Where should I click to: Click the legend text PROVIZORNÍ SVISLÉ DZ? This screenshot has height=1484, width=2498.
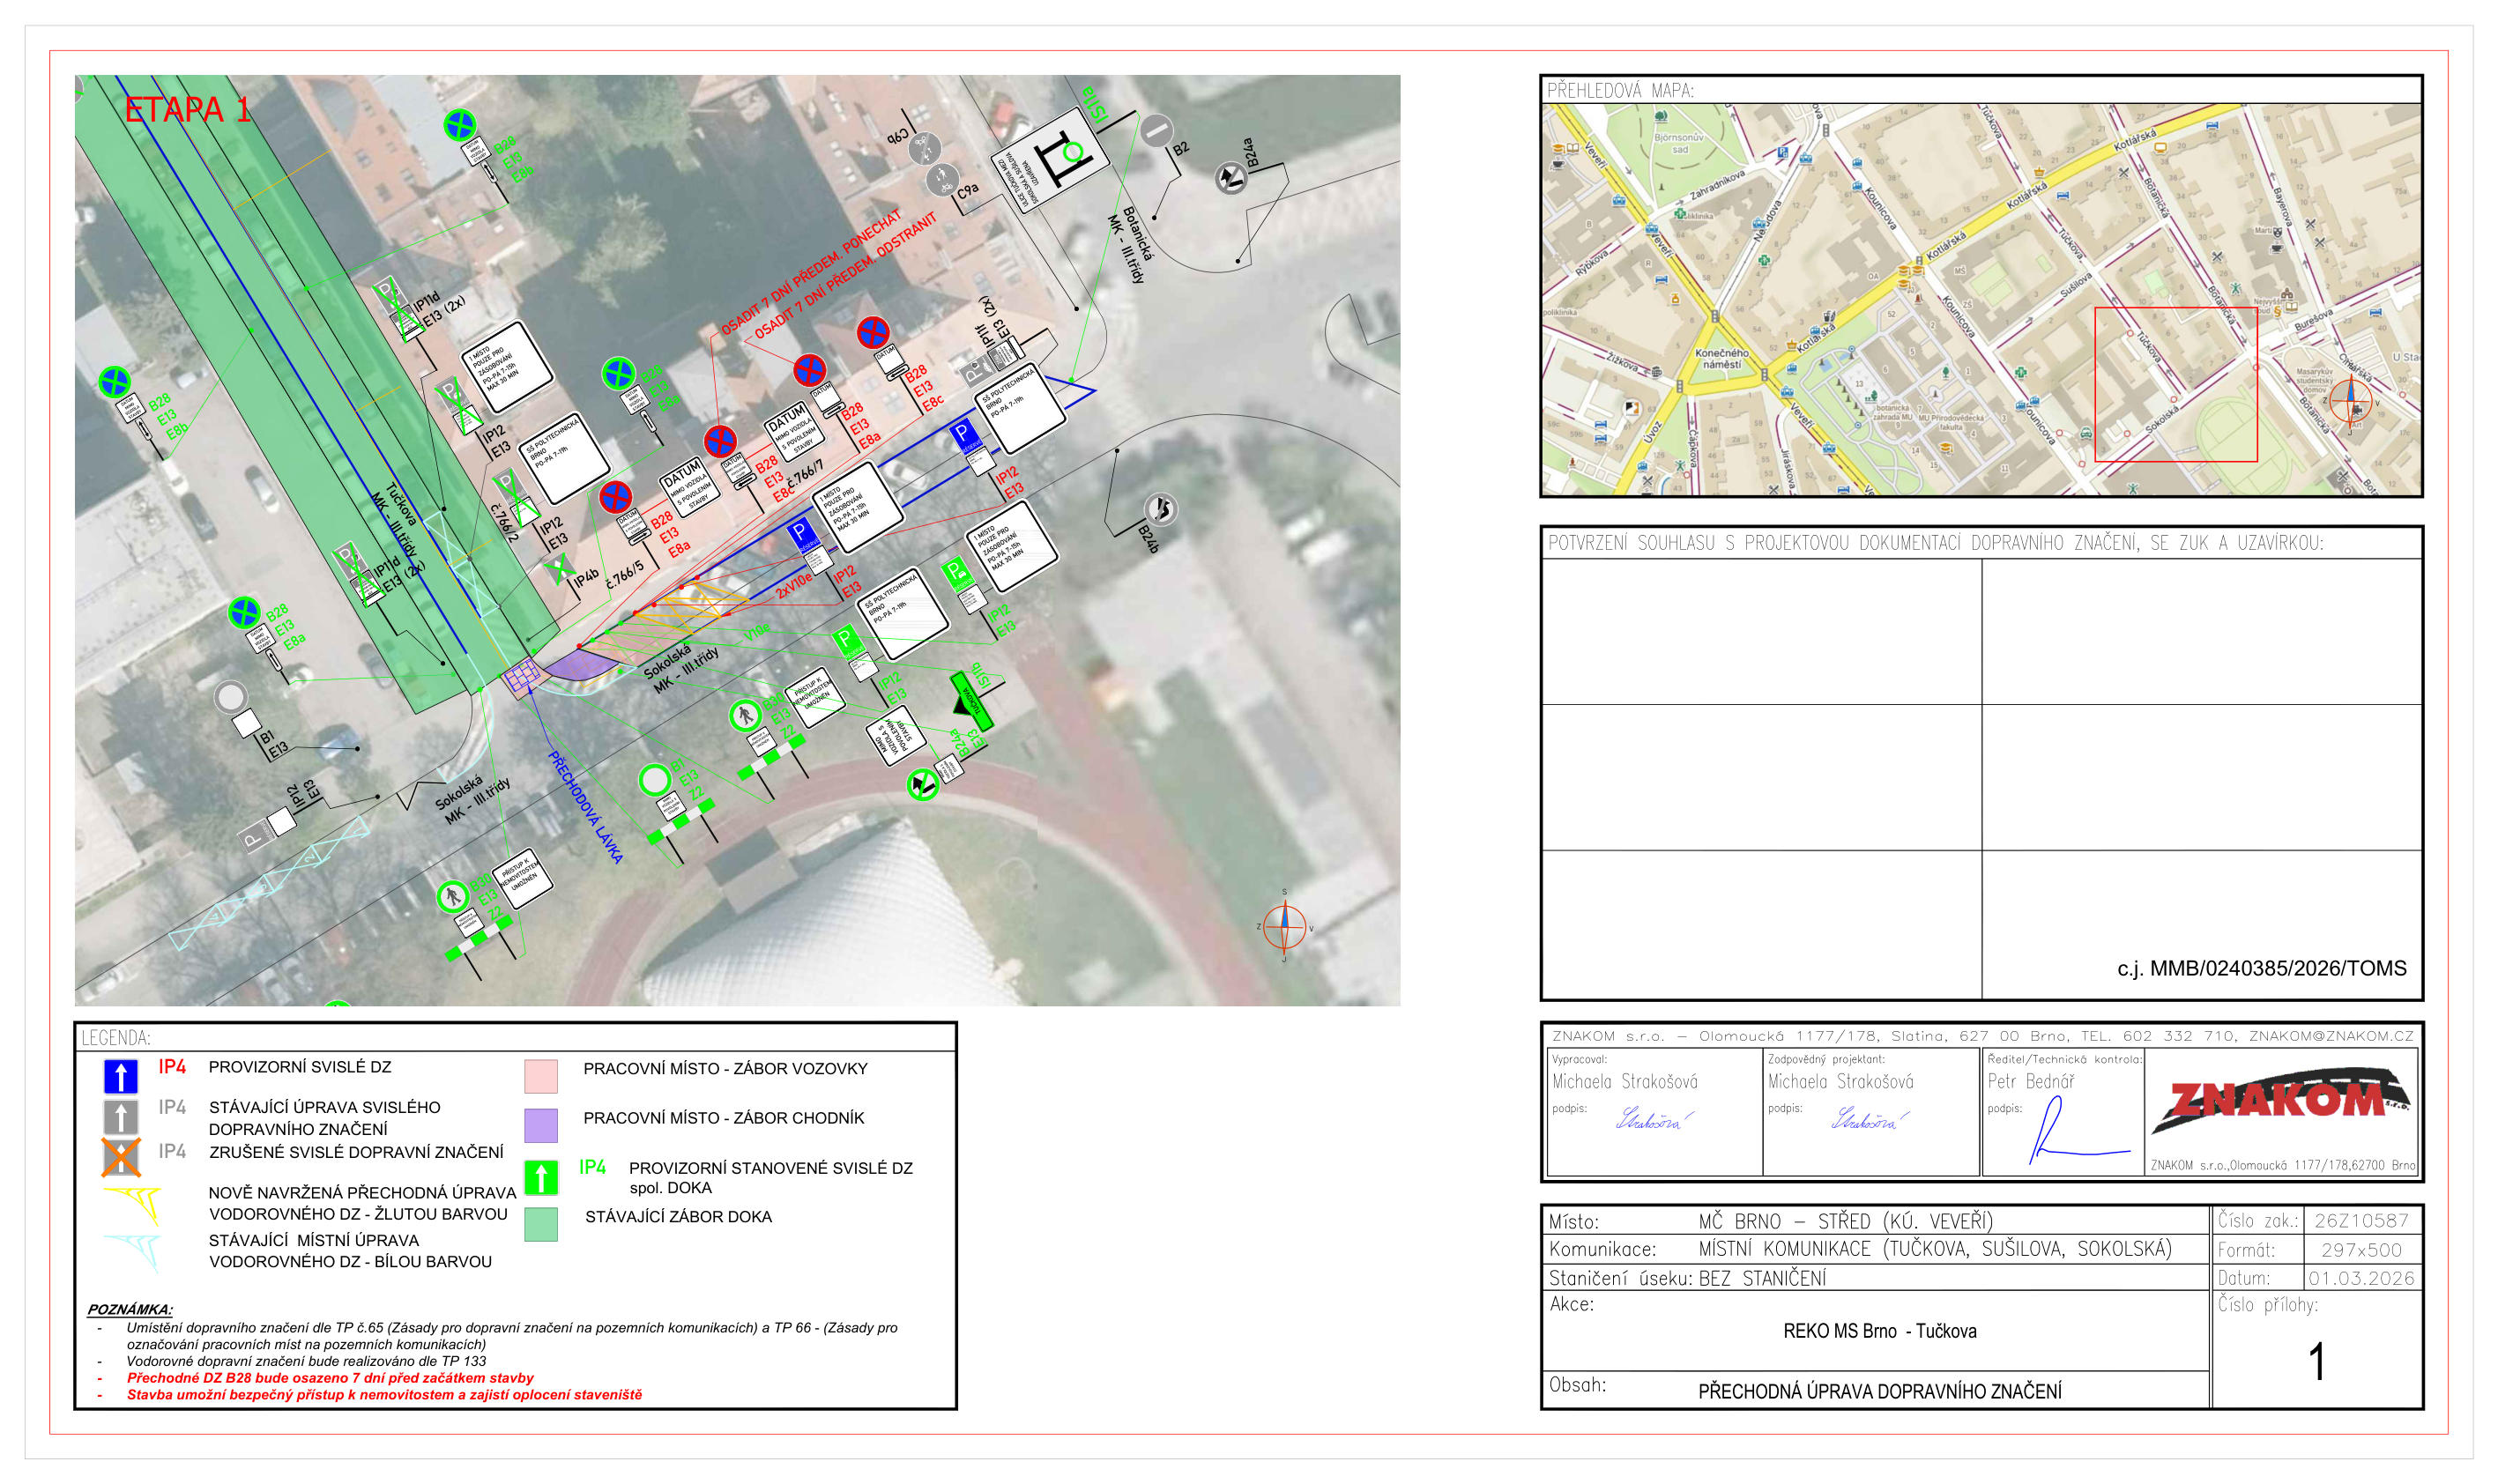coord(300,1067)
